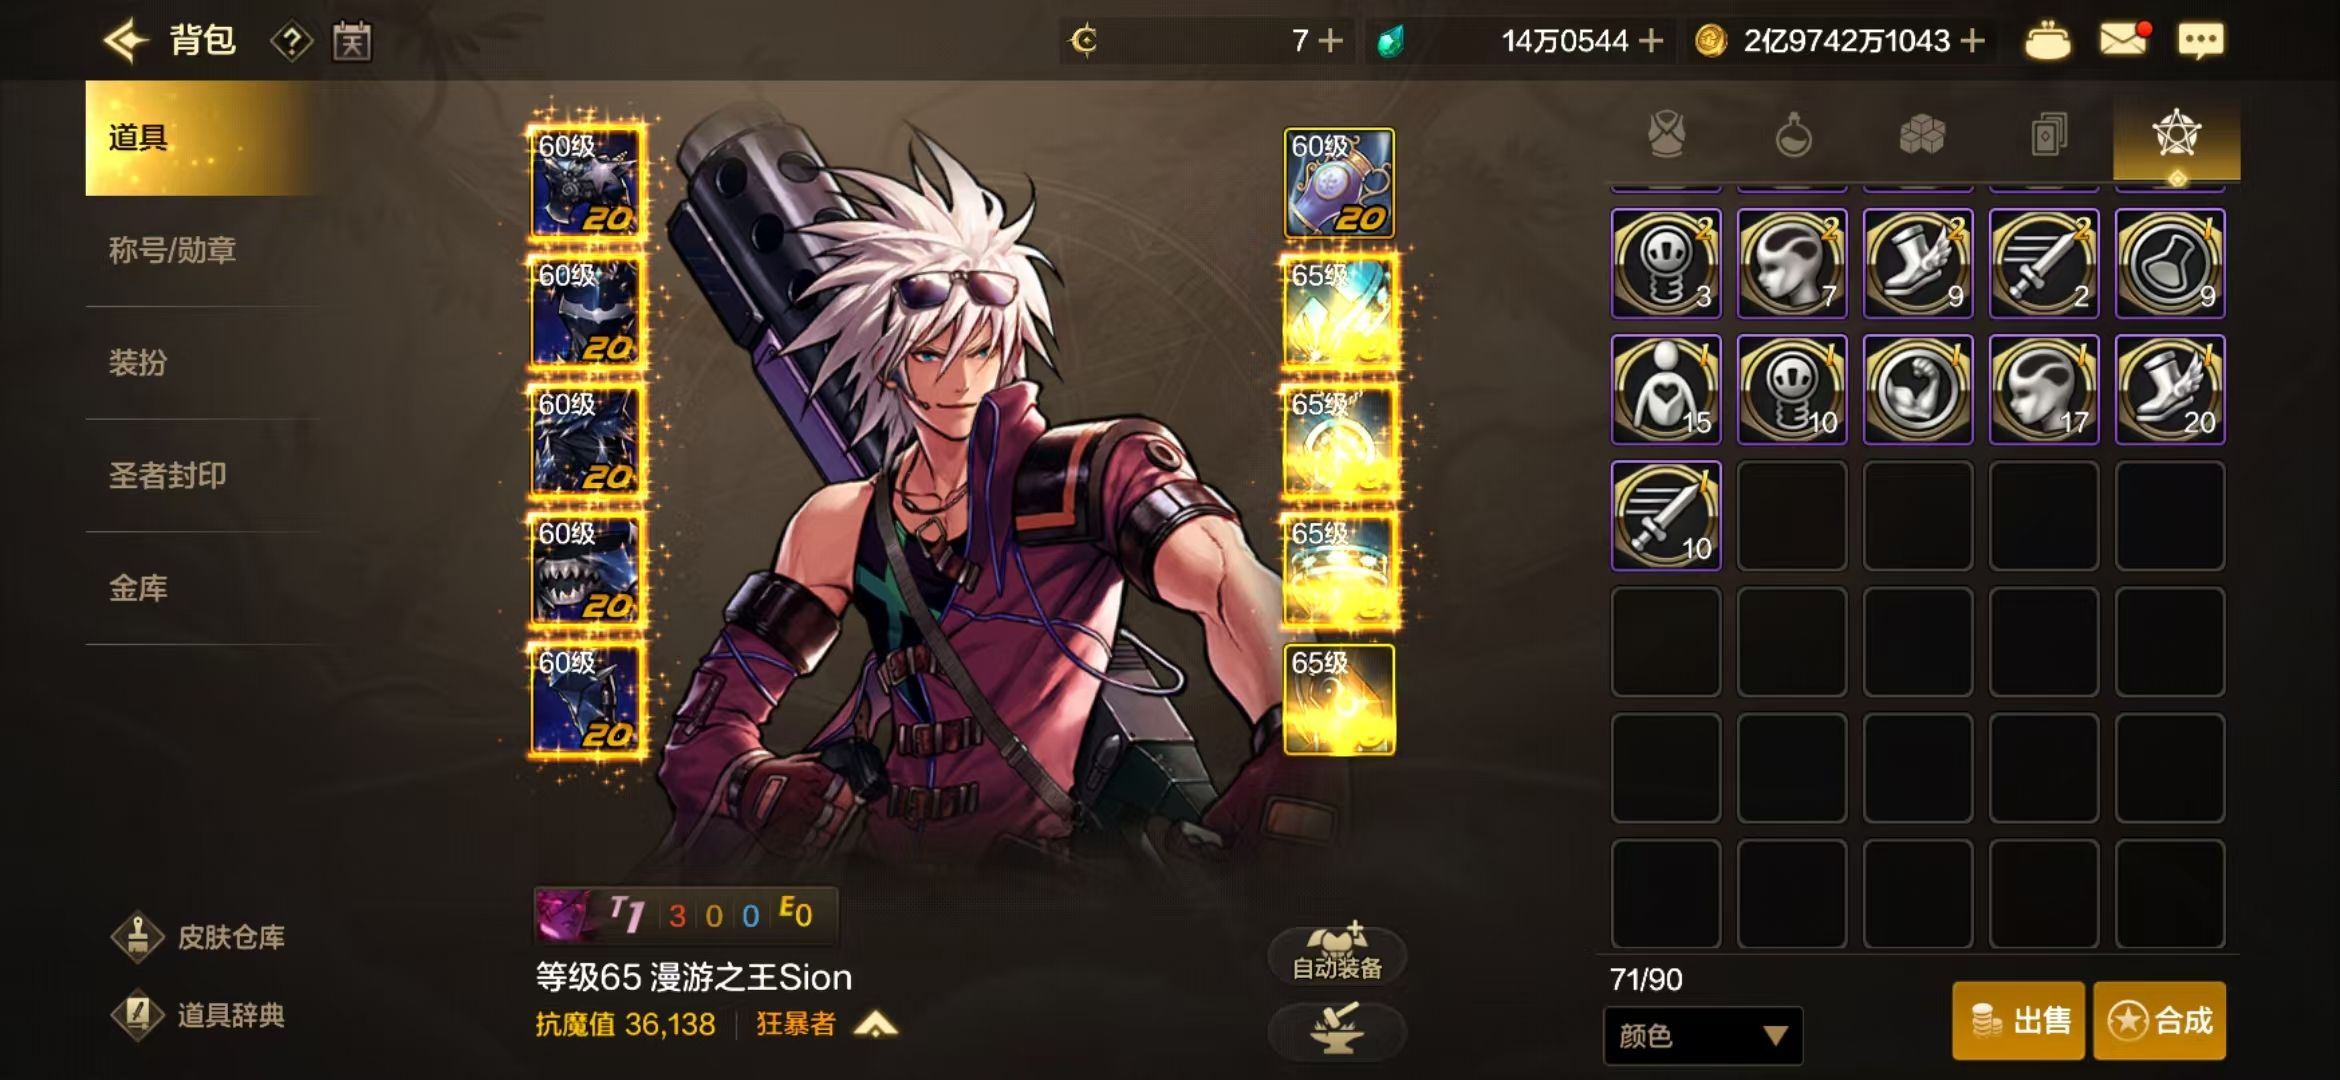Screen dimensions: 2340x1080
Task: Tap the 合成 combine button
Action: (x=2160, y=1020)
